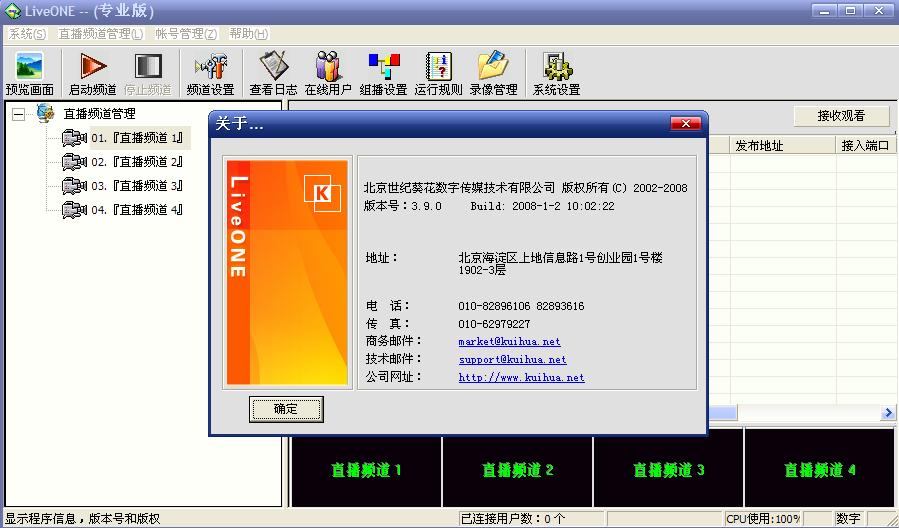Open the 系统(S) menu
This screenshot has height=528, width=899.
click(x=27, y=34)
